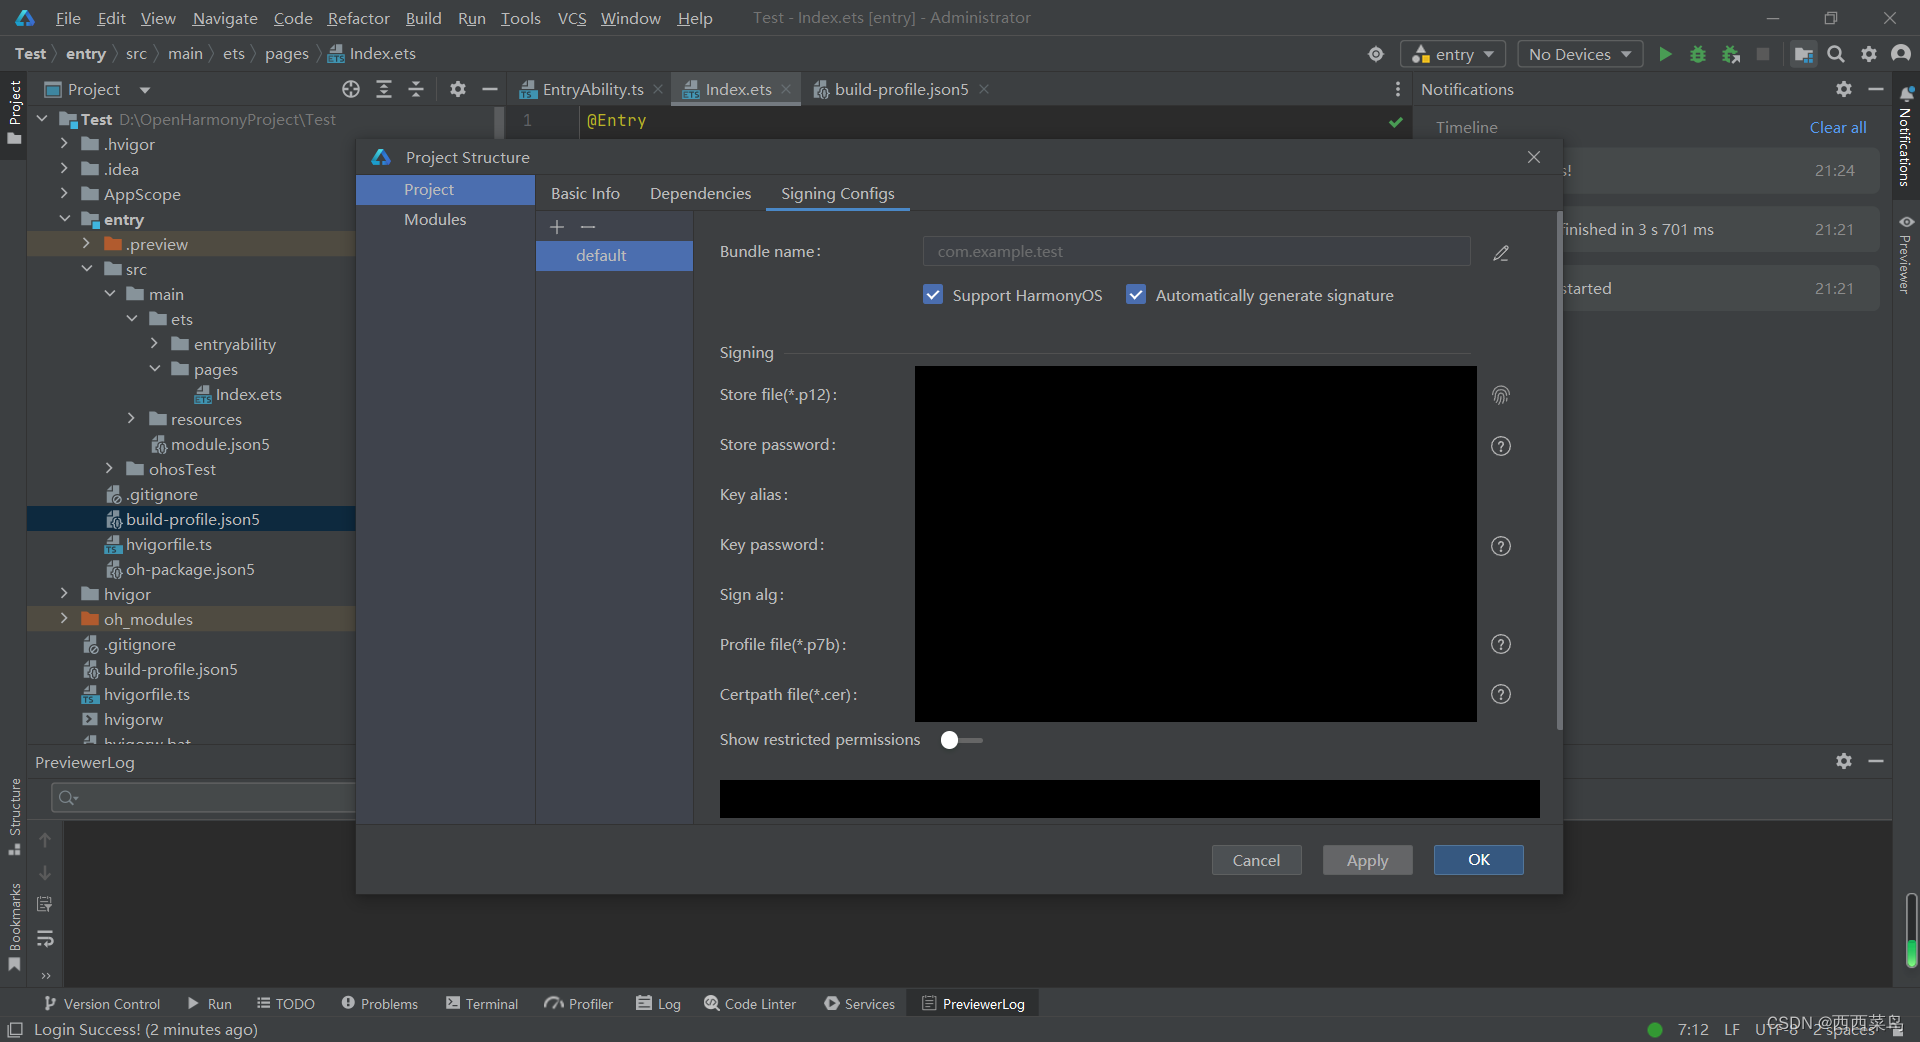
Task: Open Version Control tool window
Action: (x=101, y=1003)
